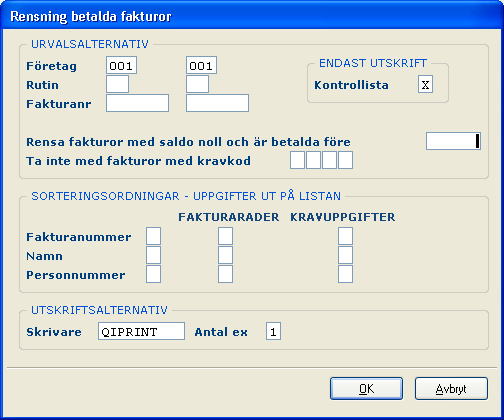This screenshot has height=420, width=504.
Task: Toggle Kravuppgifter box for Fakturanummer row
Action: click(x=345, y=236)
